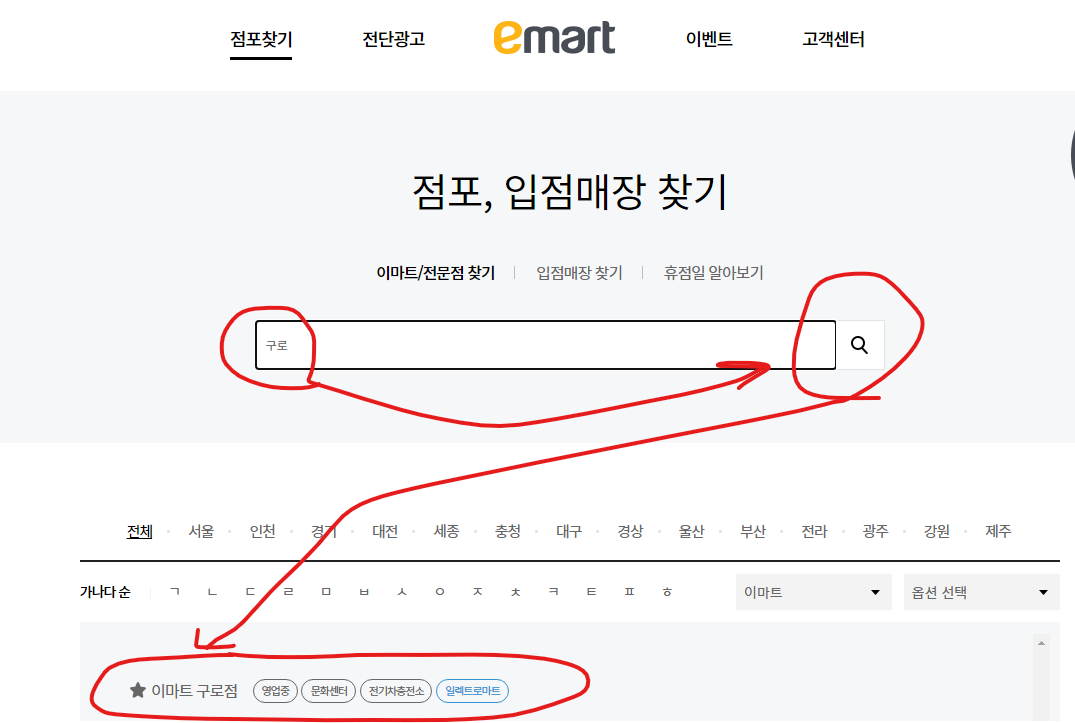Choose the ㅌ consonant filter
The image size is (1075, 723).
(592, 591)
